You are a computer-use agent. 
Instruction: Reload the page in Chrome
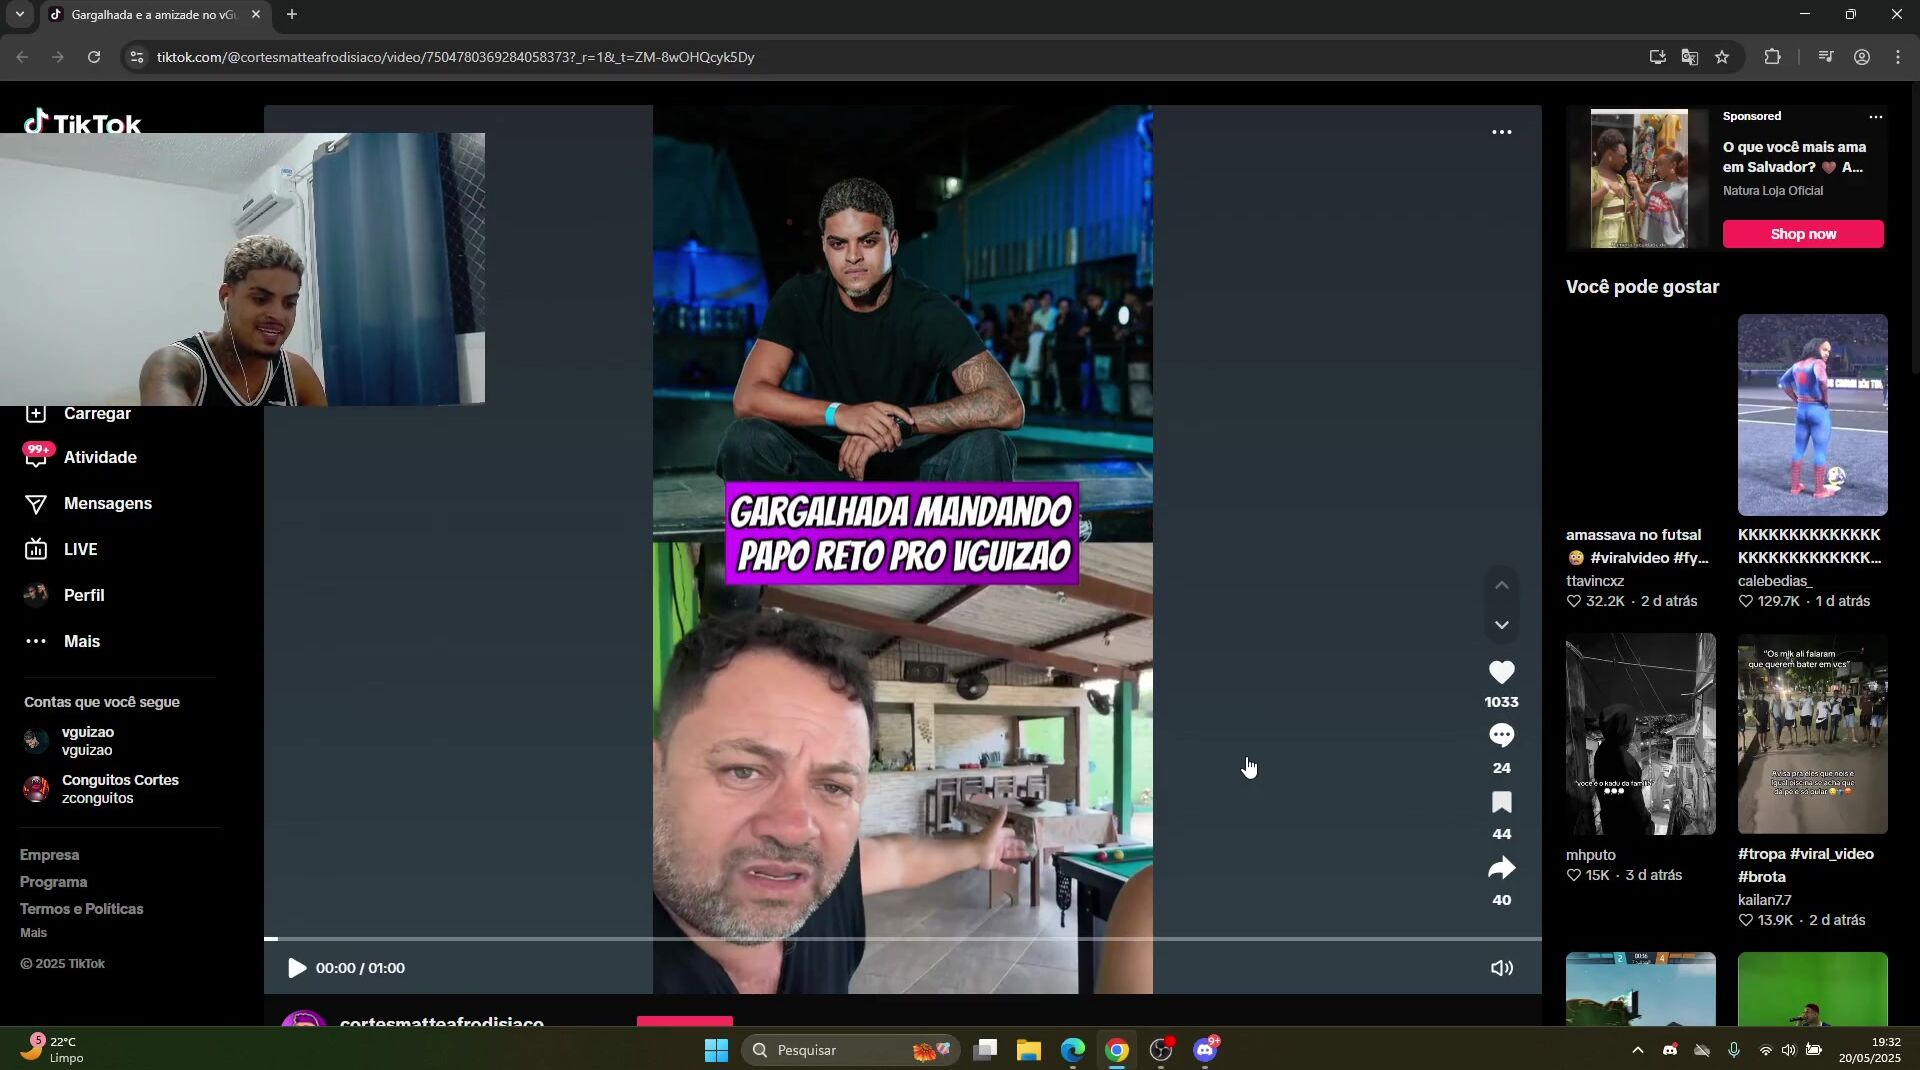(x=94, y=57)
